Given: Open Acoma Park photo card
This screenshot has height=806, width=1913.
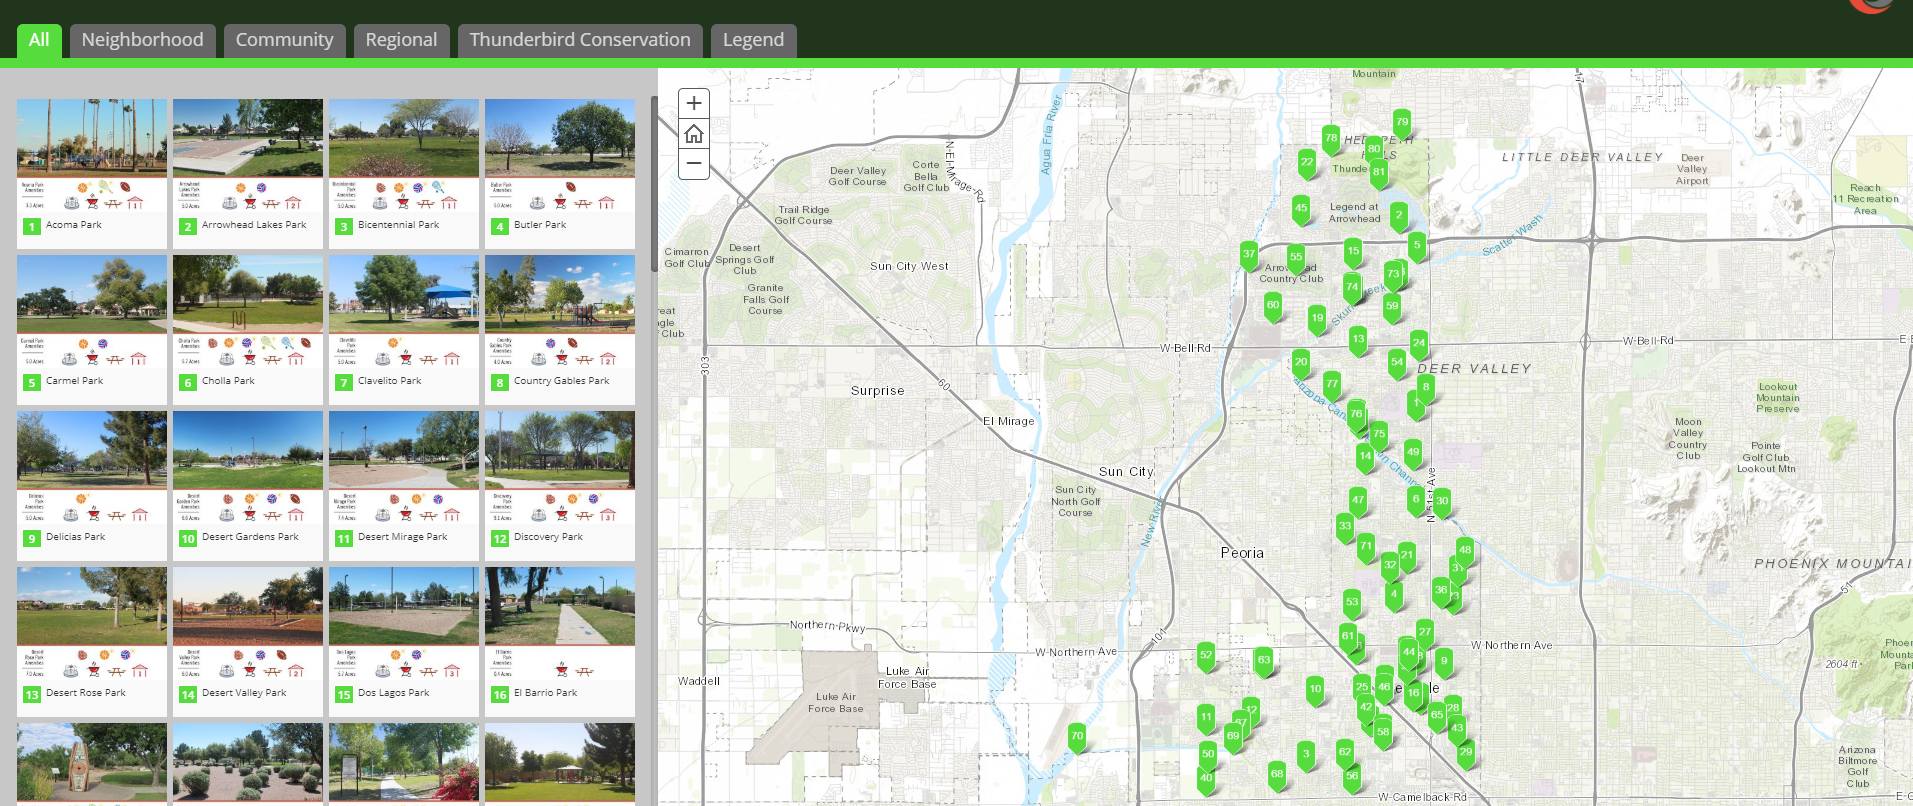Looking at the screenshot, I should (92, 138).
